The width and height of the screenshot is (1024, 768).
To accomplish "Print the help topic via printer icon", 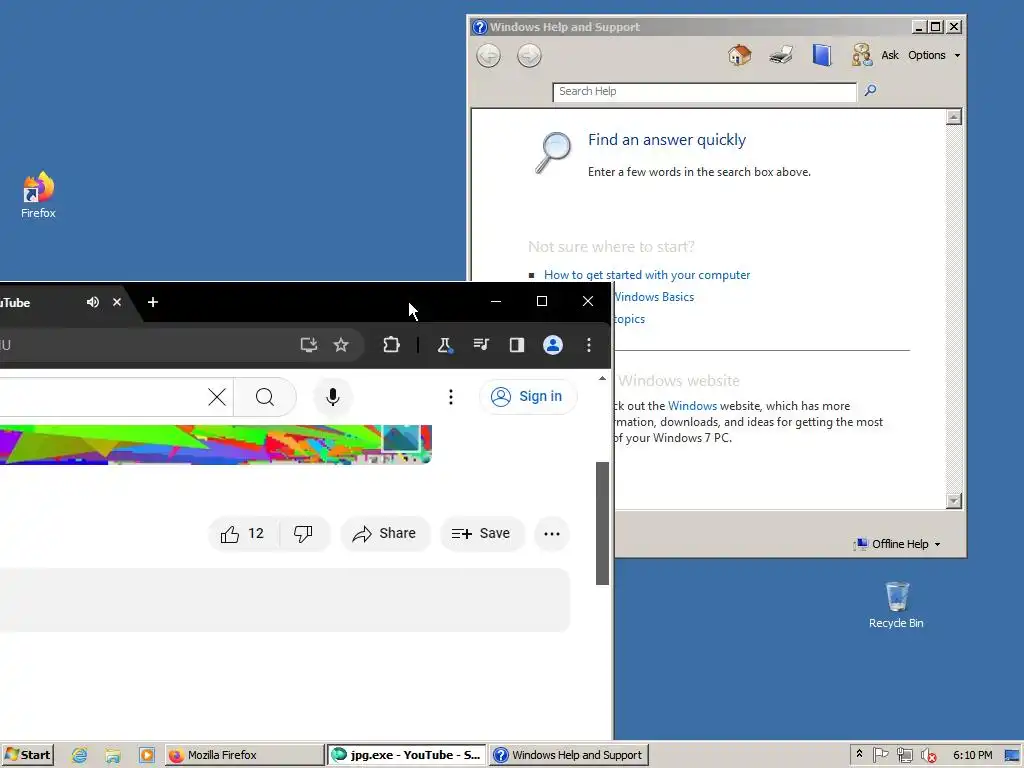I will pos(781,55).
